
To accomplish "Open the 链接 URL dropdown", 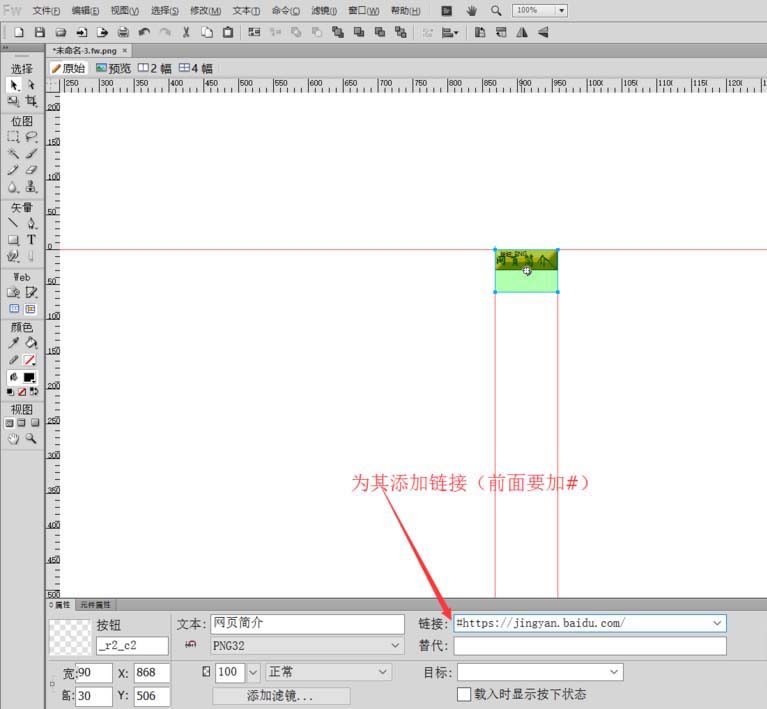I will pos(717,623).
